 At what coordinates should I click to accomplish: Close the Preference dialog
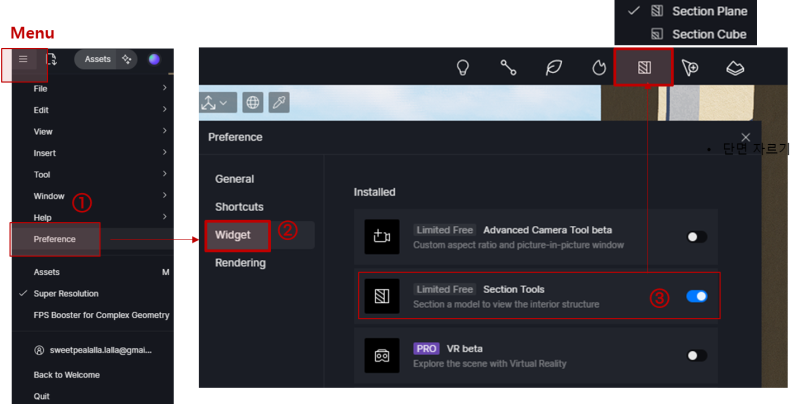(745, 137)
